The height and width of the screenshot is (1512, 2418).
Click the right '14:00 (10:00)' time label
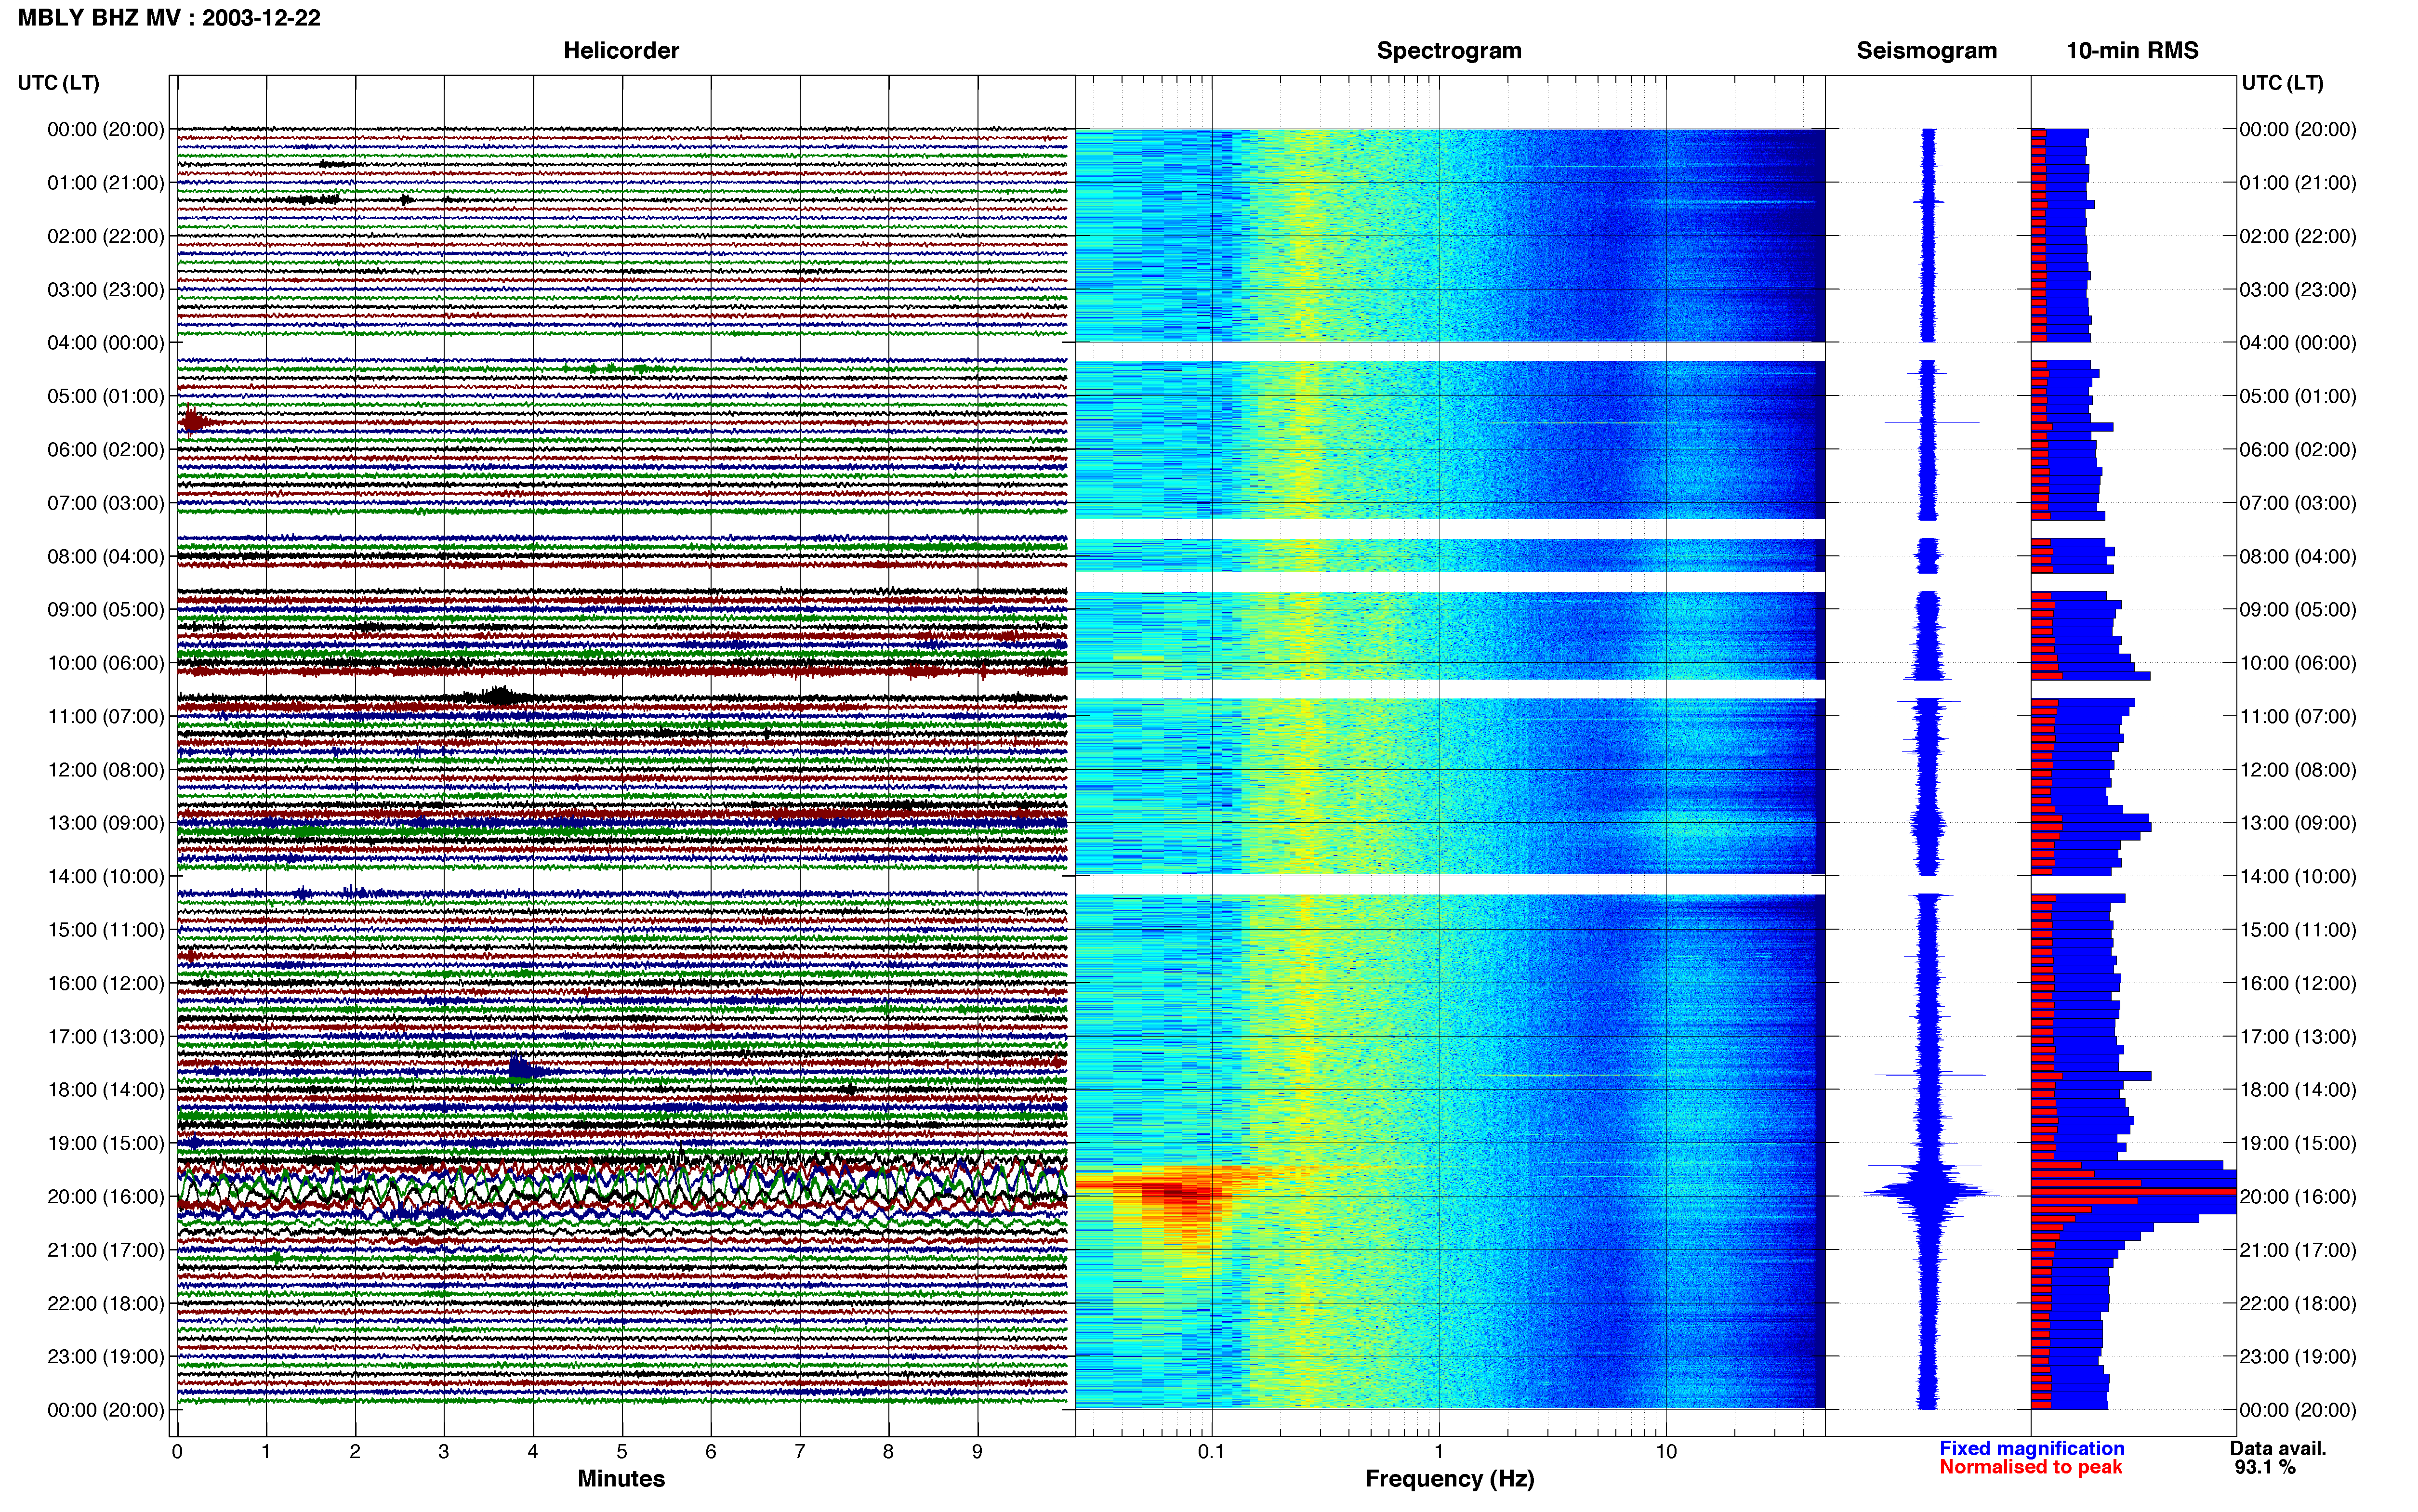click(x=2298, y=876)
